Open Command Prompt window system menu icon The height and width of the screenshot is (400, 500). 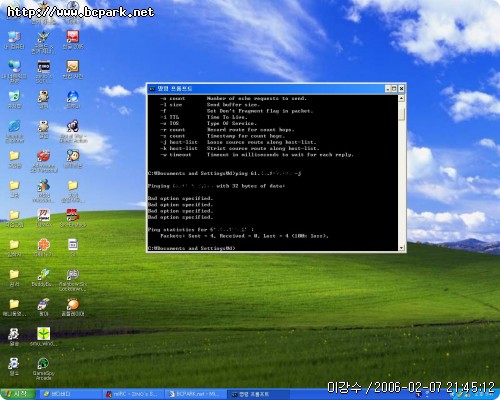[152, 89]
